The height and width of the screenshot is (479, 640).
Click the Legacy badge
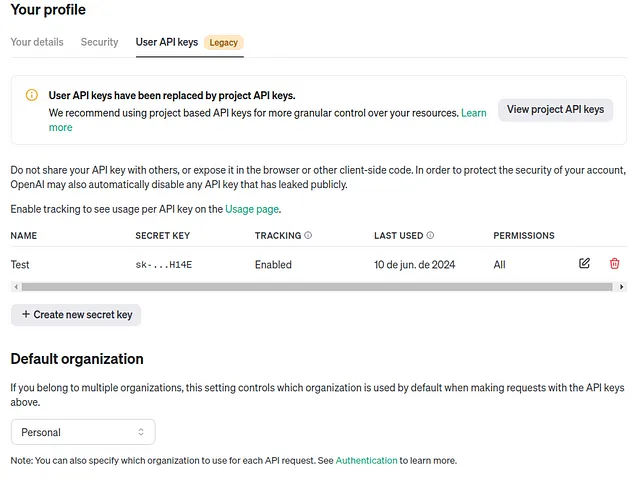pos(223,42)
